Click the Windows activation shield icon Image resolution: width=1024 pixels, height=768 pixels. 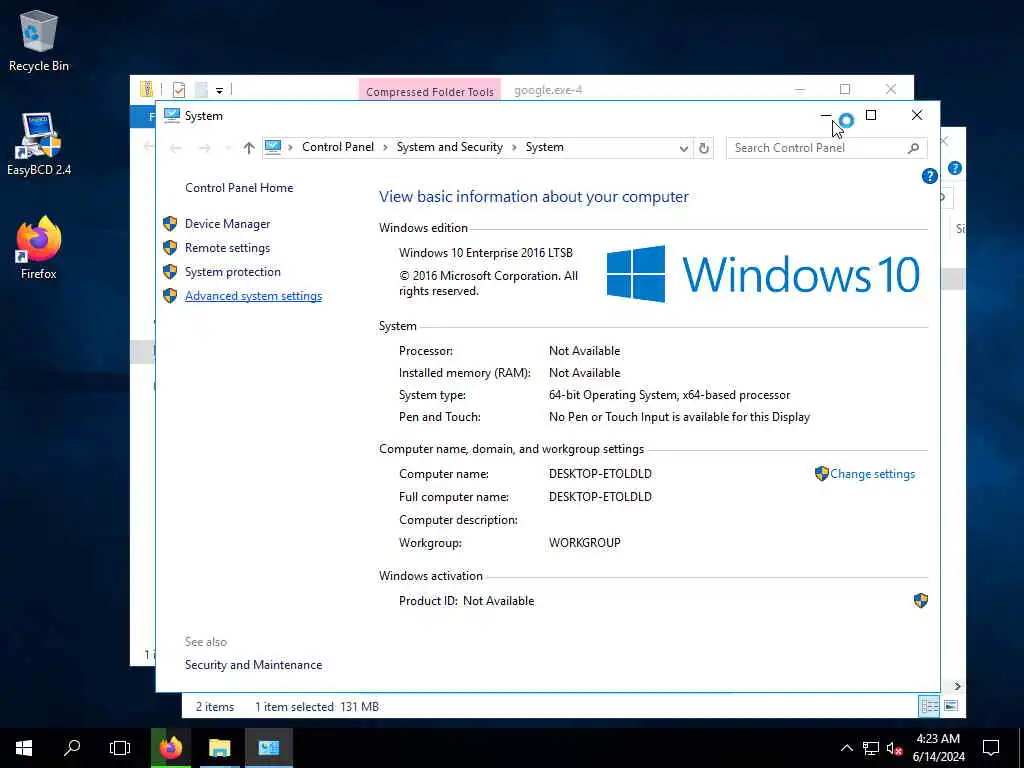pyautogui.click(x=921, y=601)
